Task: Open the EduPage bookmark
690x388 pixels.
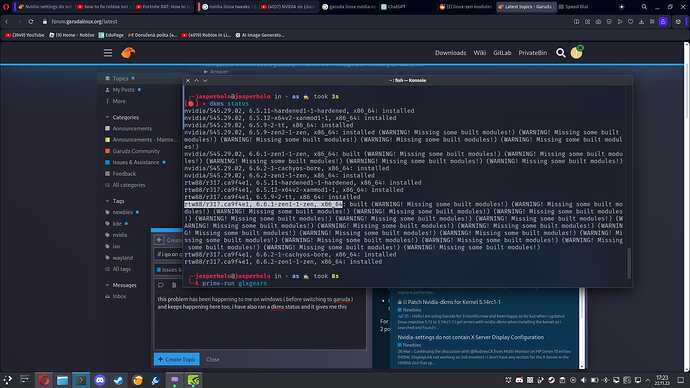Action: click(x=111, y=35)
